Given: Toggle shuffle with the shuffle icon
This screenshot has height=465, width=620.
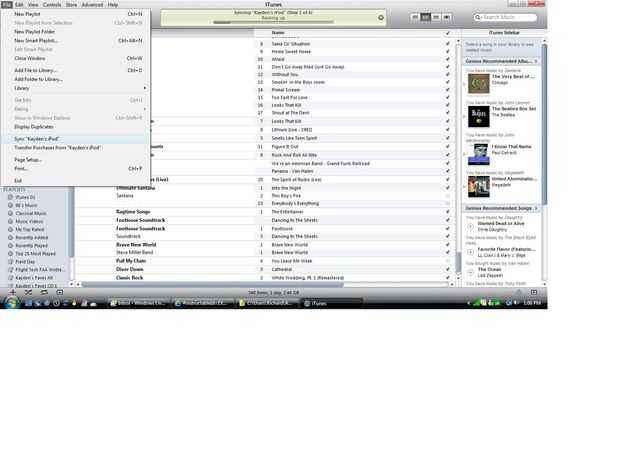Looking at the screenshot, I should [x=28, y=292].
